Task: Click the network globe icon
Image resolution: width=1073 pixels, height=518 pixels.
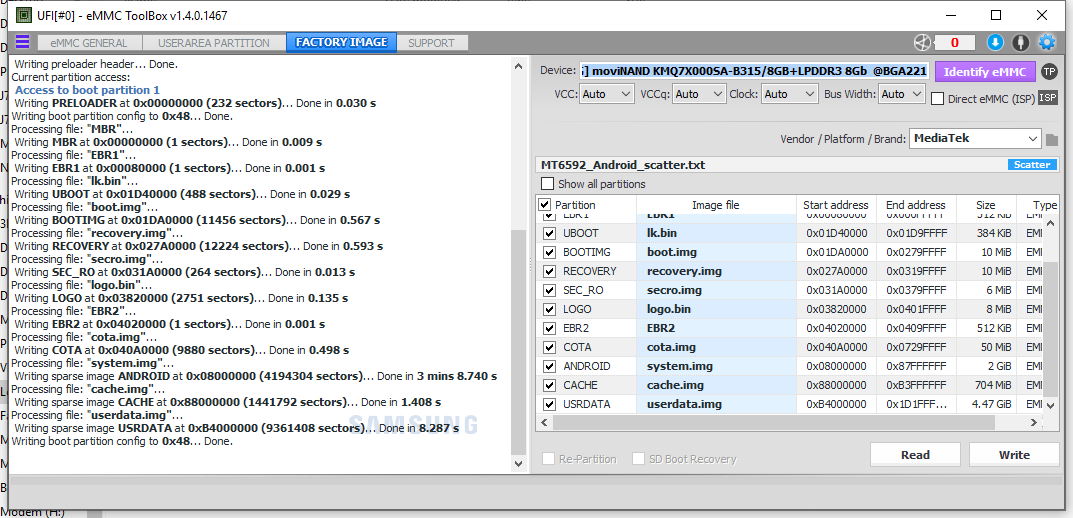Action: tap(922, 42)
